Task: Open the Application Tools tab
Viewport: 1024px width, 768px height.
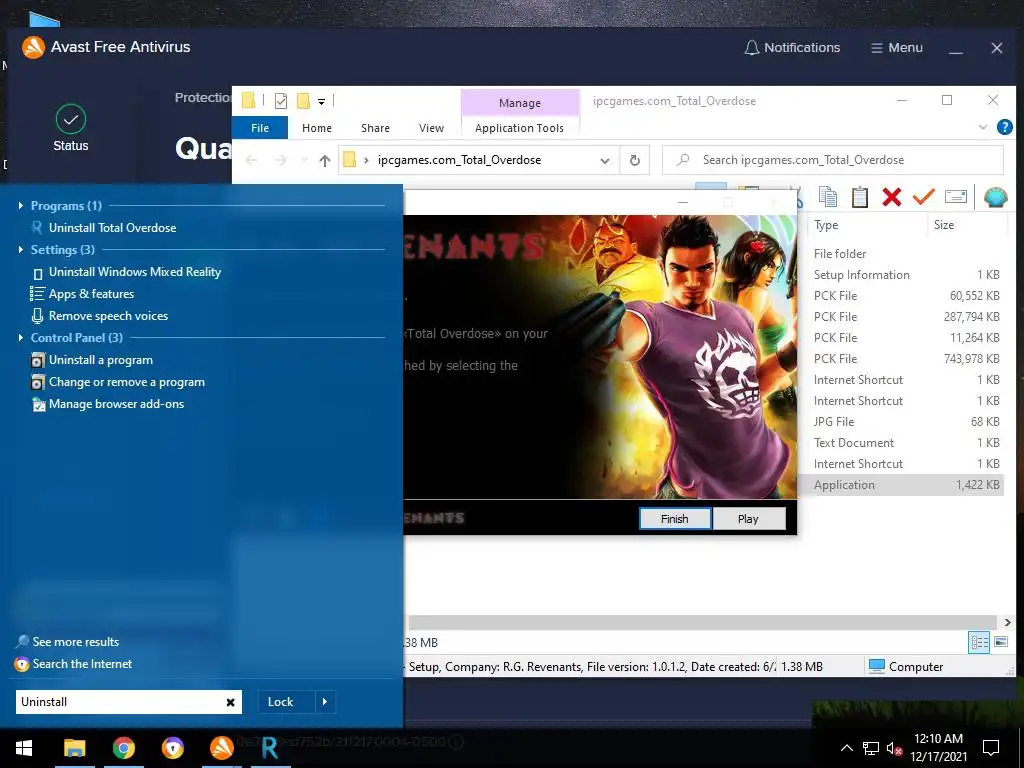Action: (x=519, y=128)
